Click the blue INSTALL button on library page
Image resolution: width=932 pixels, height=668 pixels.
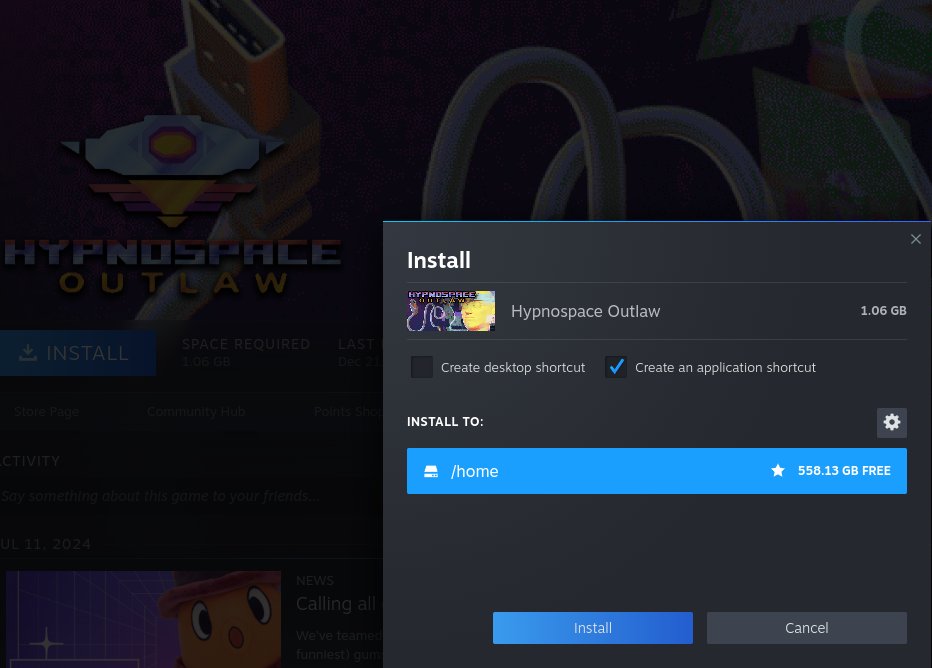[78, 353]
